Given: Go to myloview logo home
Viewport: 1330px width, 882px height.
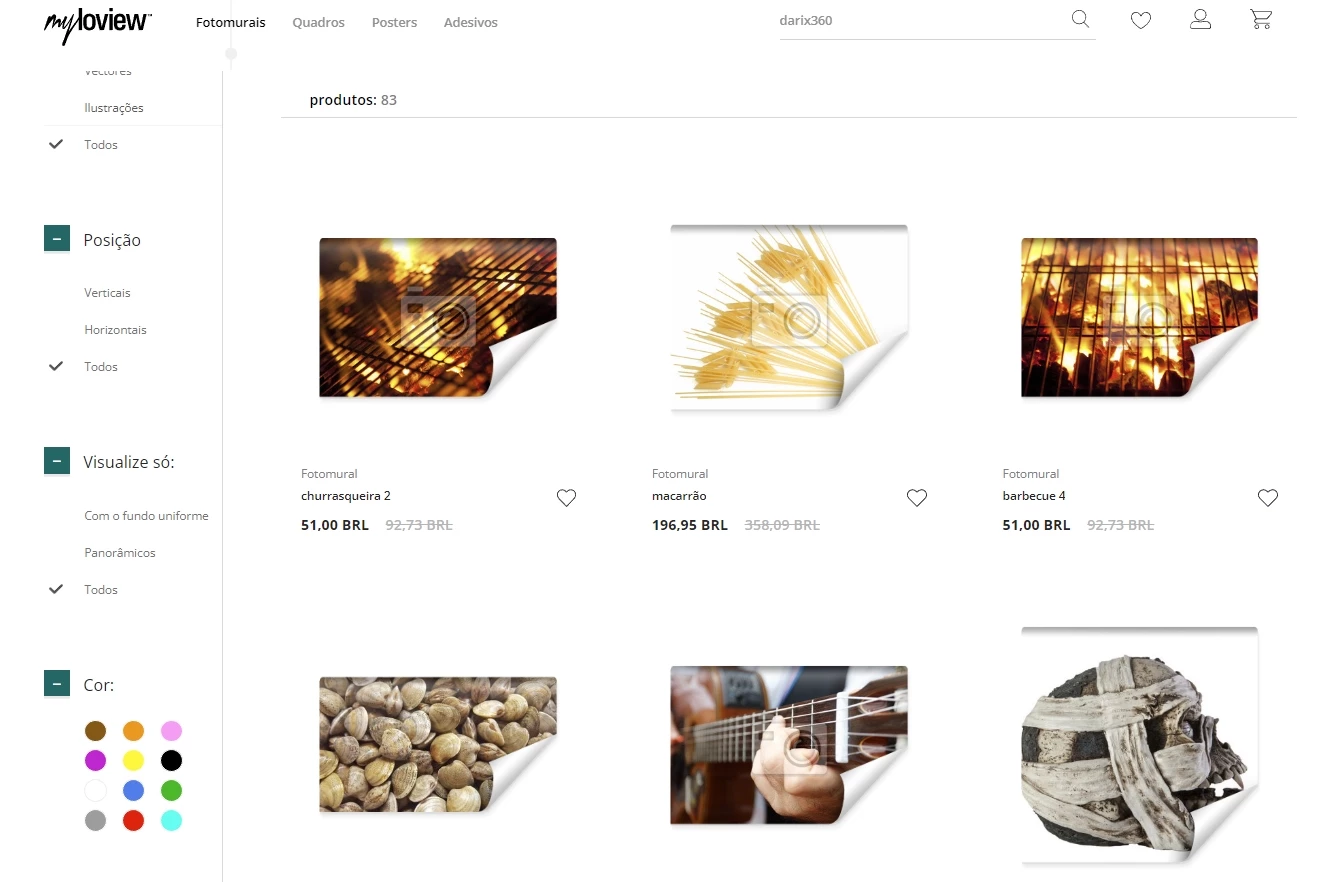Looking at the screenshot, I should (x=98, y=24).
